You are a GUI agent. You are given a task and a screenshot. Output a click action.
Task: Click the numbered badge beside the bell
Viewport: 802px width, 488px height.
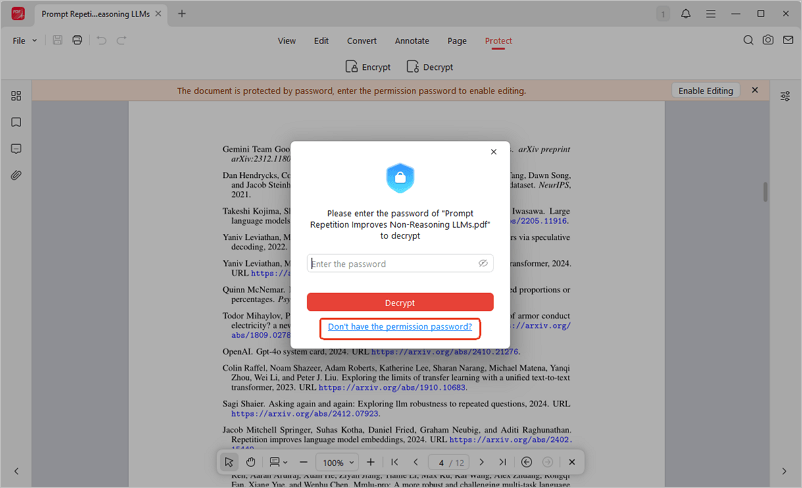(x=663, y=14)
